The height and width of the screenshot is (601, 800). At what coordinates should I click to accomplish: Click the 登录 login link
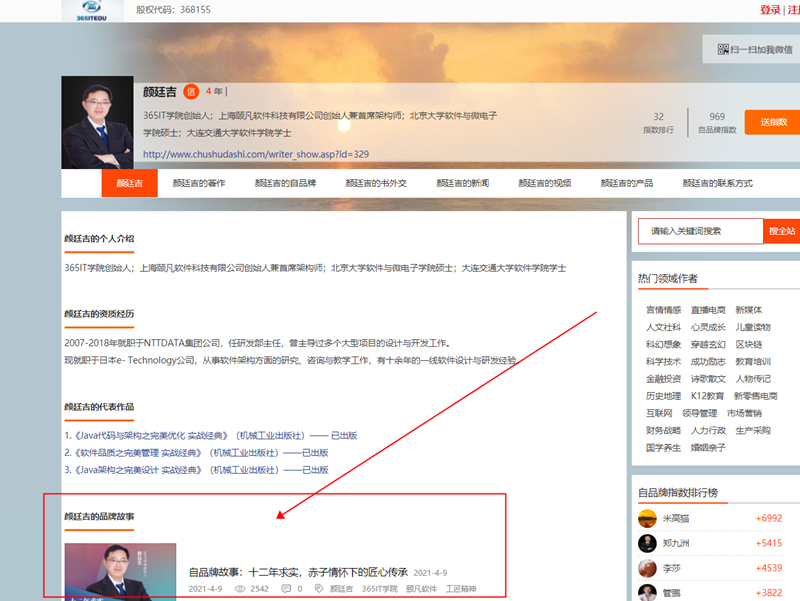[769, 10]
